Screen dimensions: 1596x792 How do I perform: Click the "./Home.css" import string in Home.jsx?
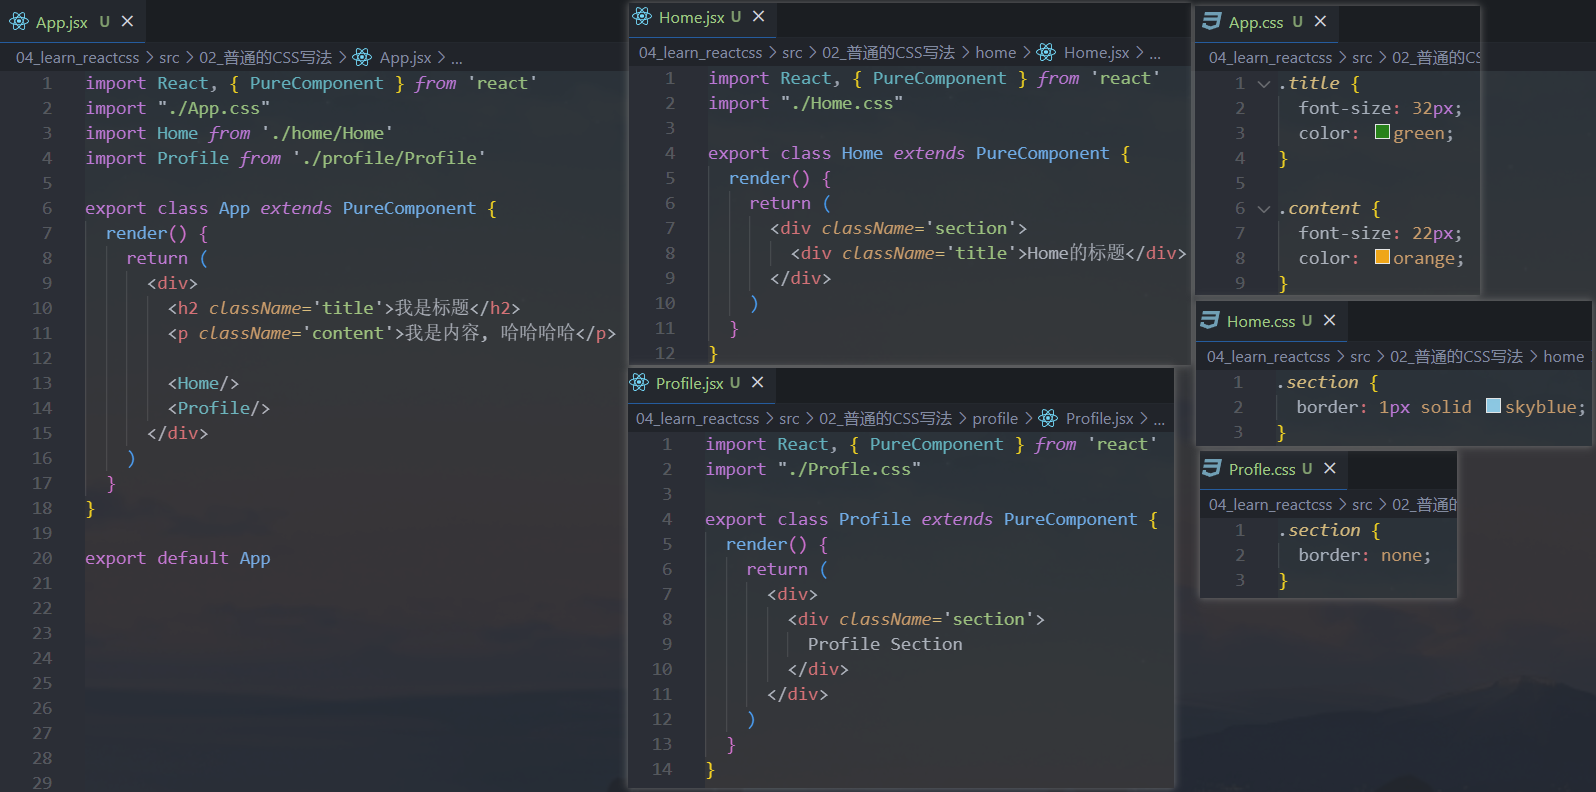[842, 103]
